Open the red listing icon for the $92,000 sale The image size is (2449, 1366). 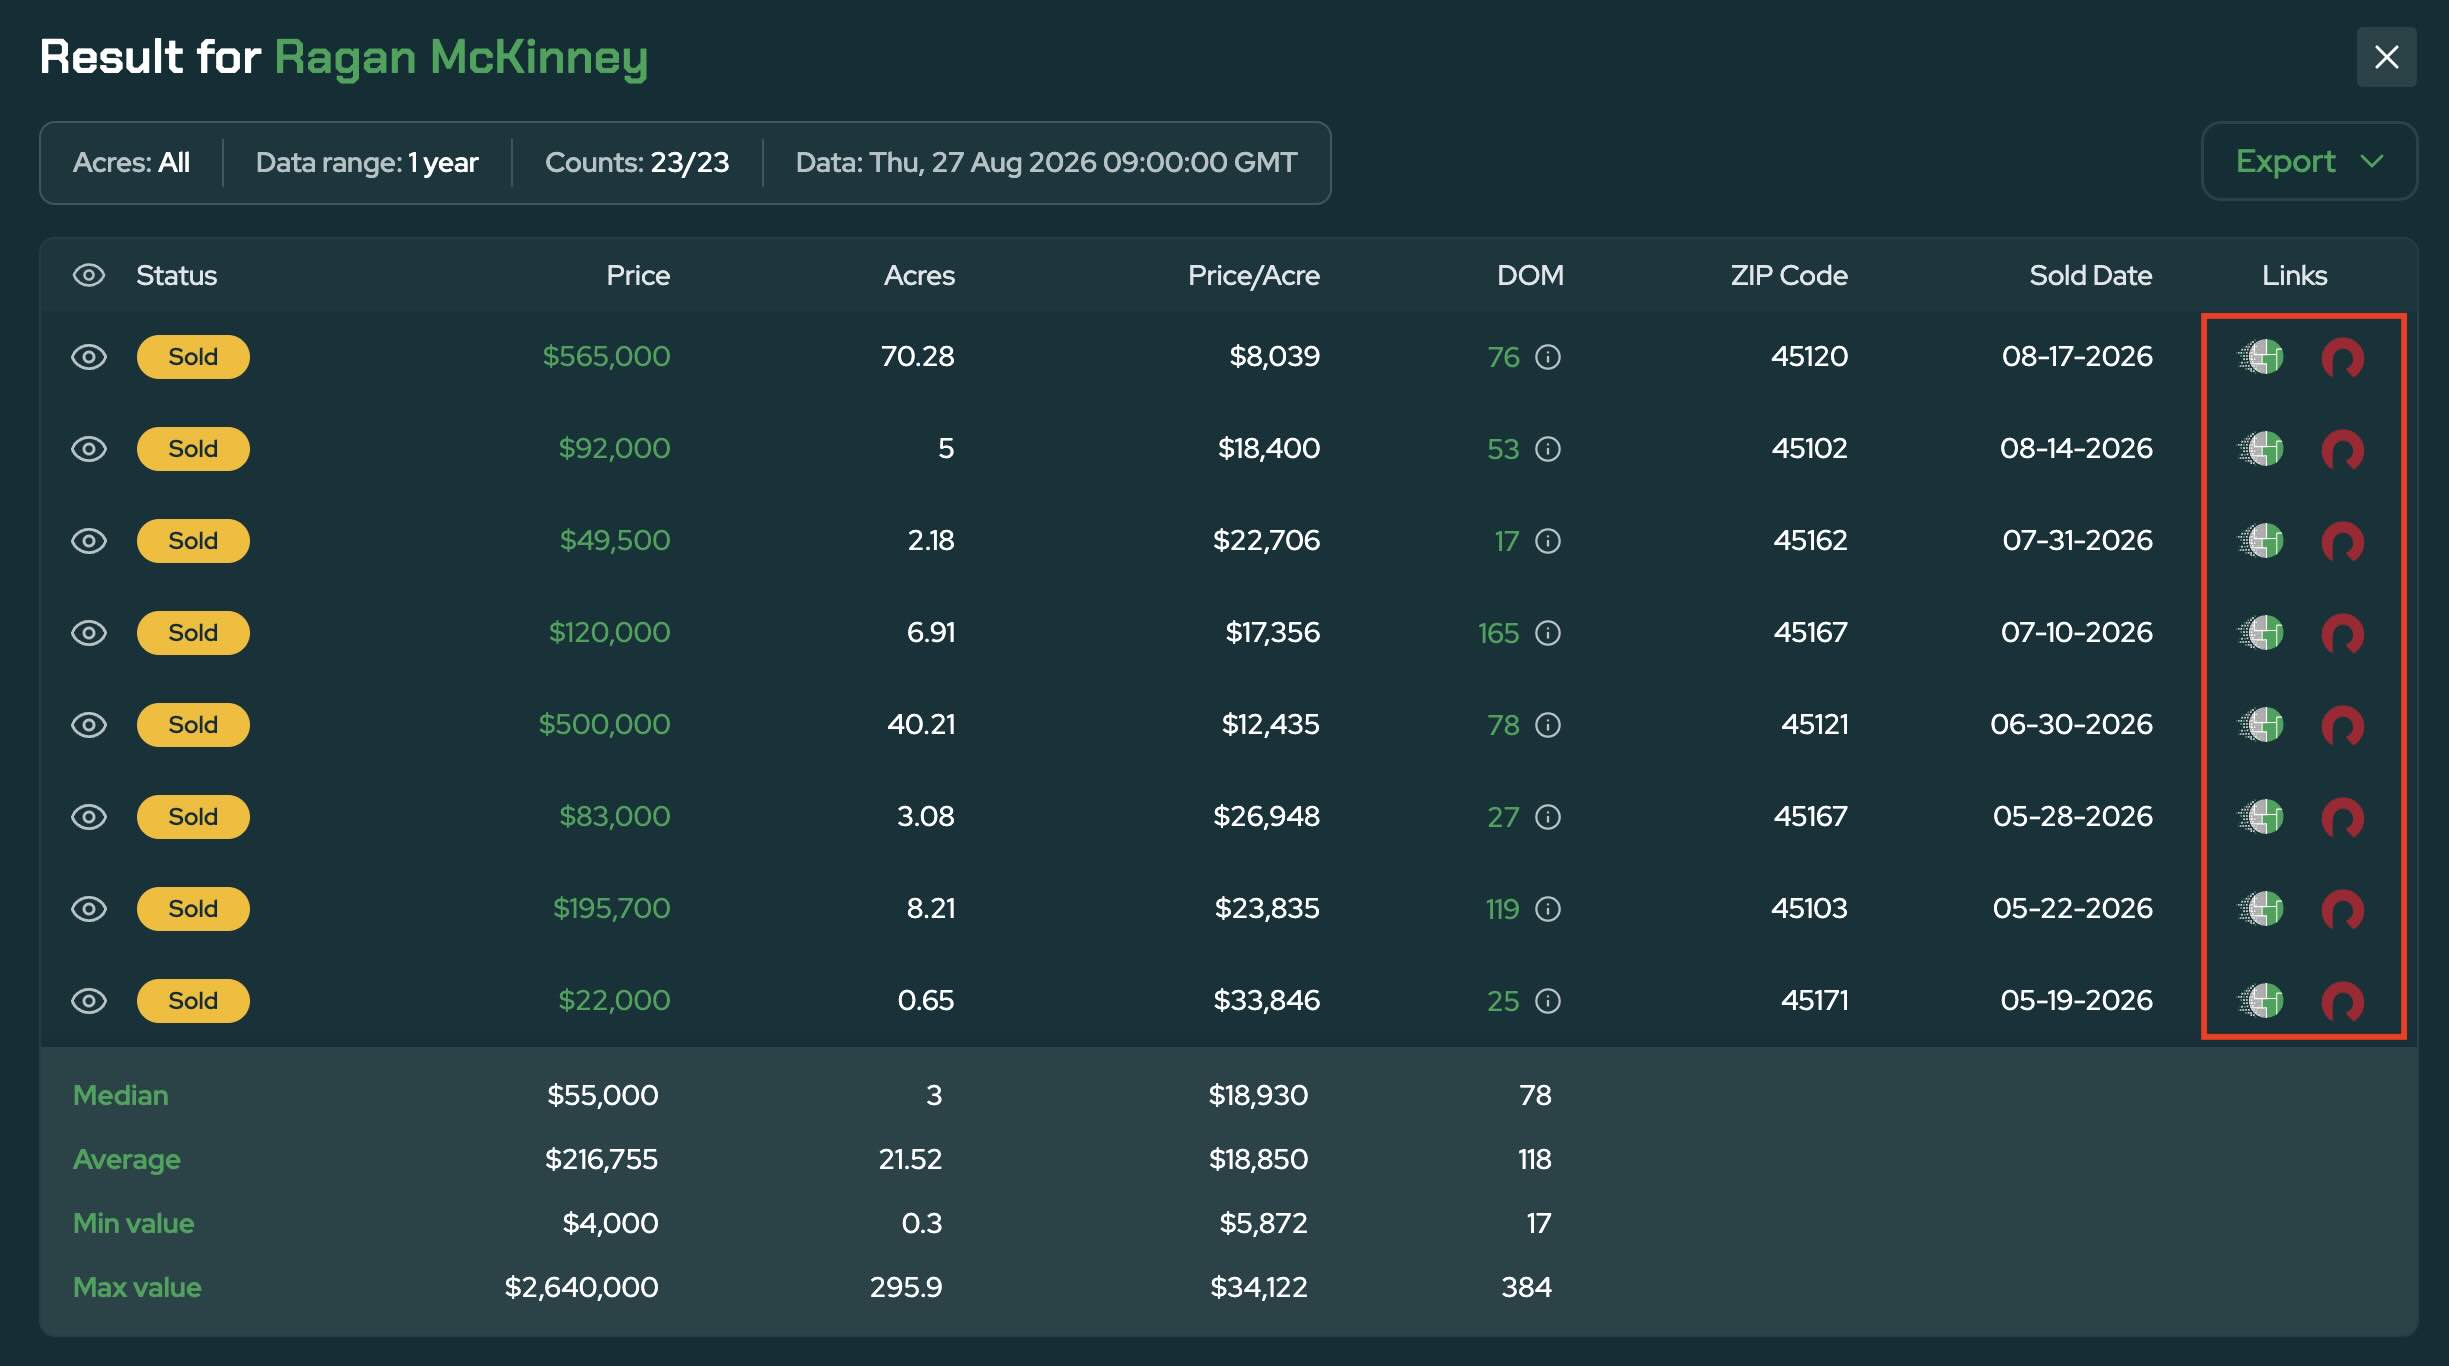pyautogui.click(x=2342, y=449)
